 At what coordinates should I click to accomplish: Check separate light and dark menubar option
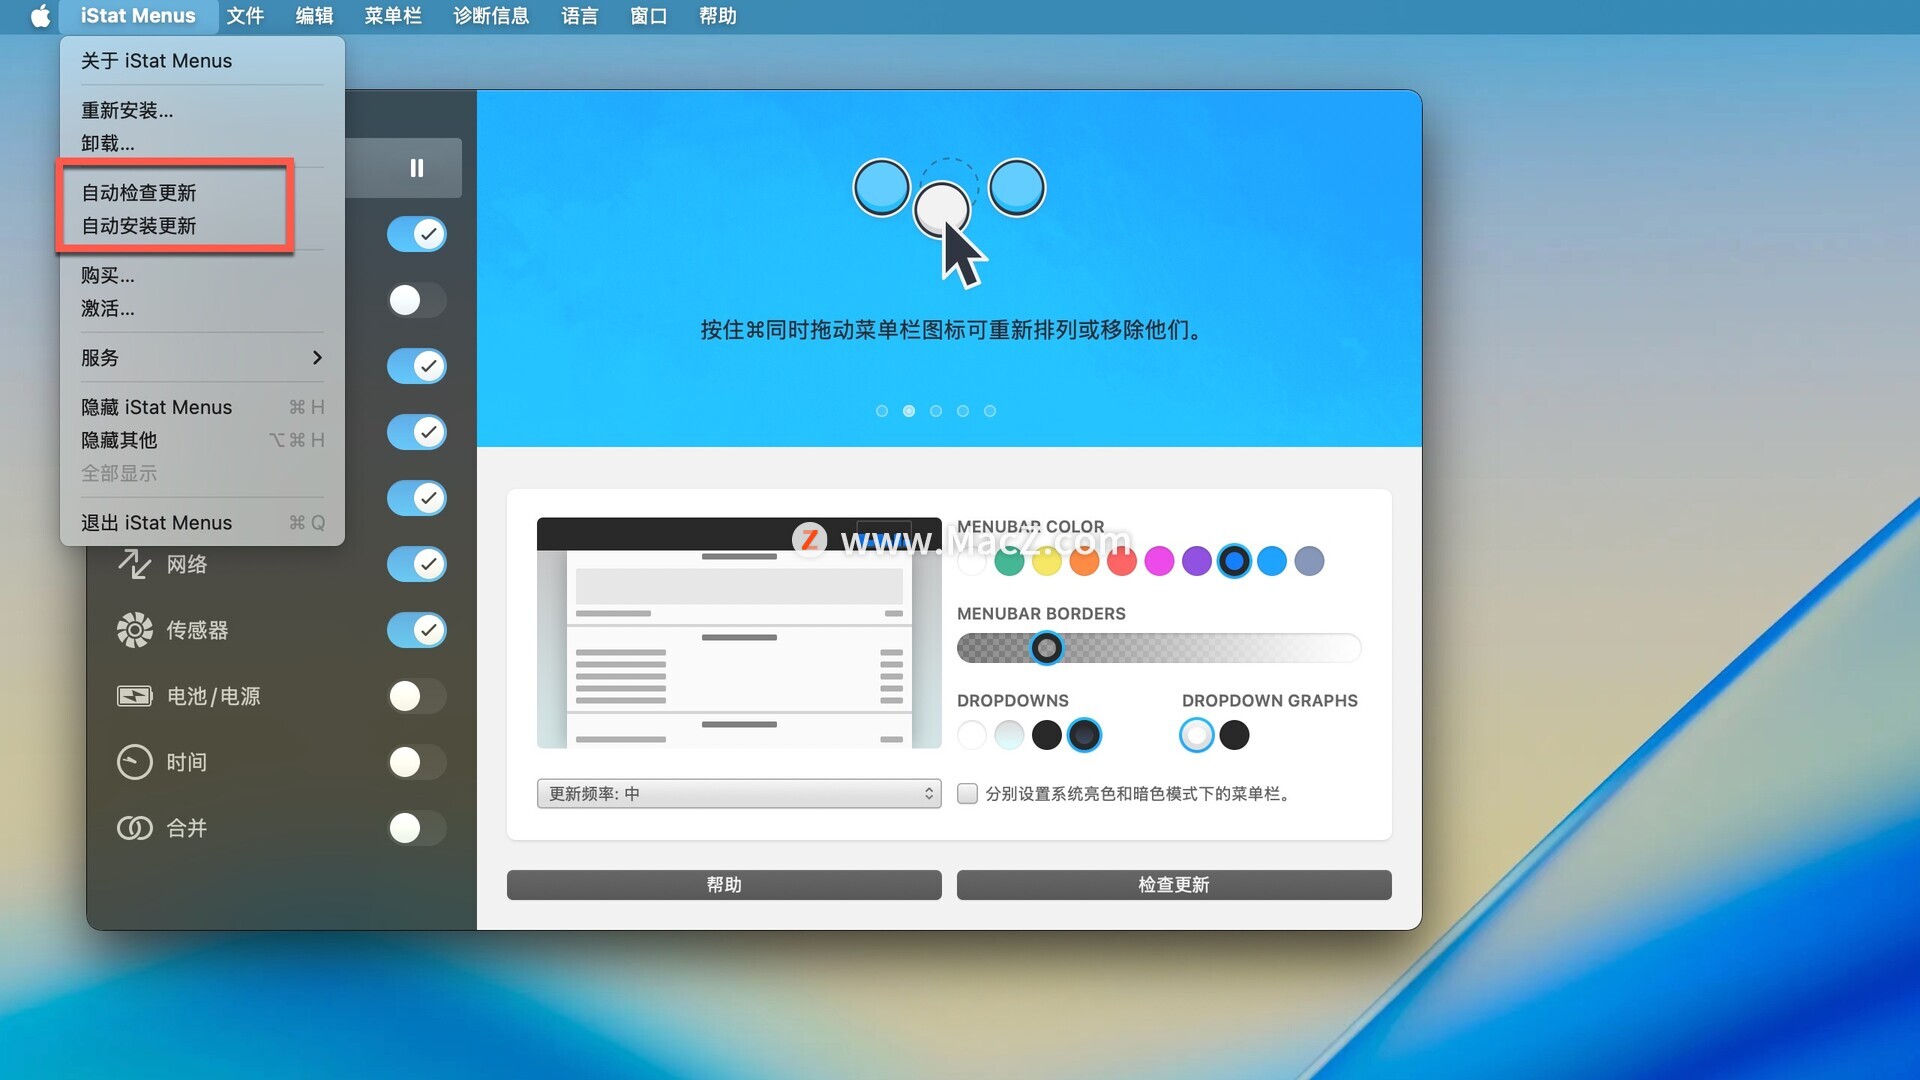coord(967,794)
